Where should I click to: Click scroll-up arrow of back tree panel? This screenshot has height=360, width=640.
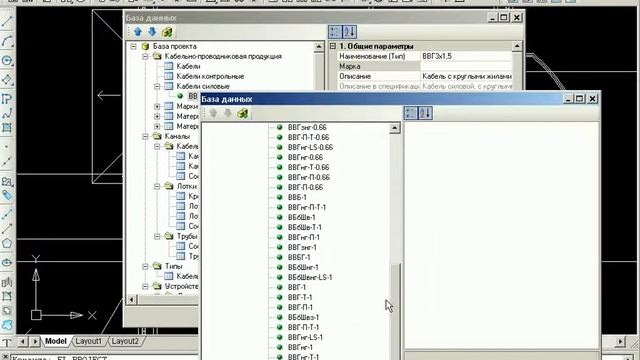point(319,47)
